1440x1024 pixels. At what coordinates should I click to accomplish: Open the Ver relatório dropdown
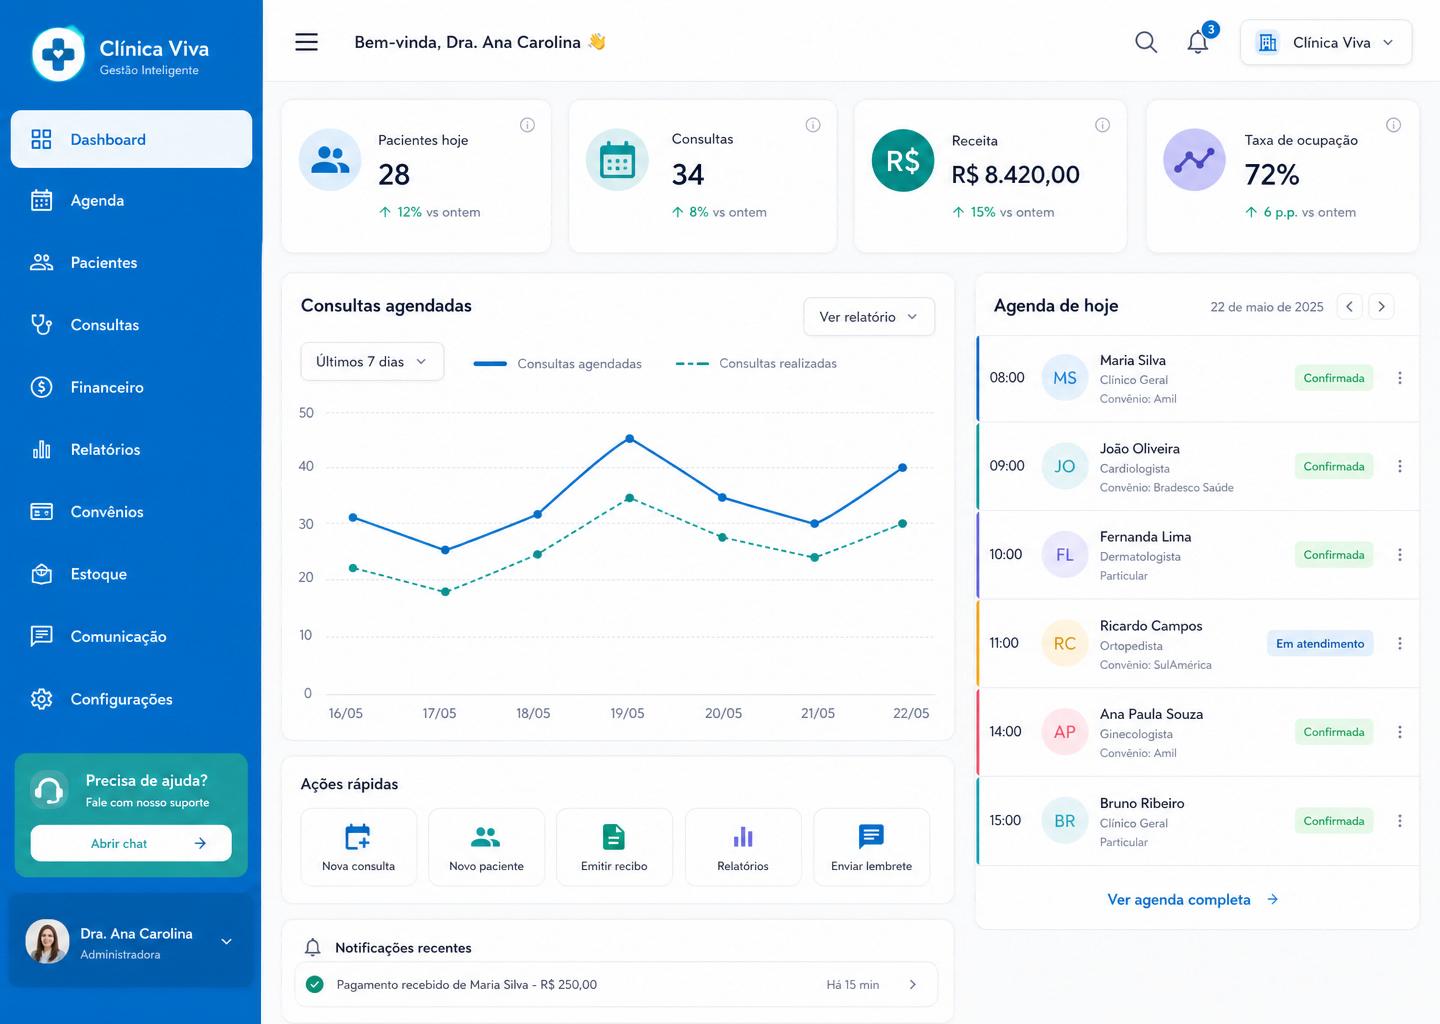click(x=869, y=317)
